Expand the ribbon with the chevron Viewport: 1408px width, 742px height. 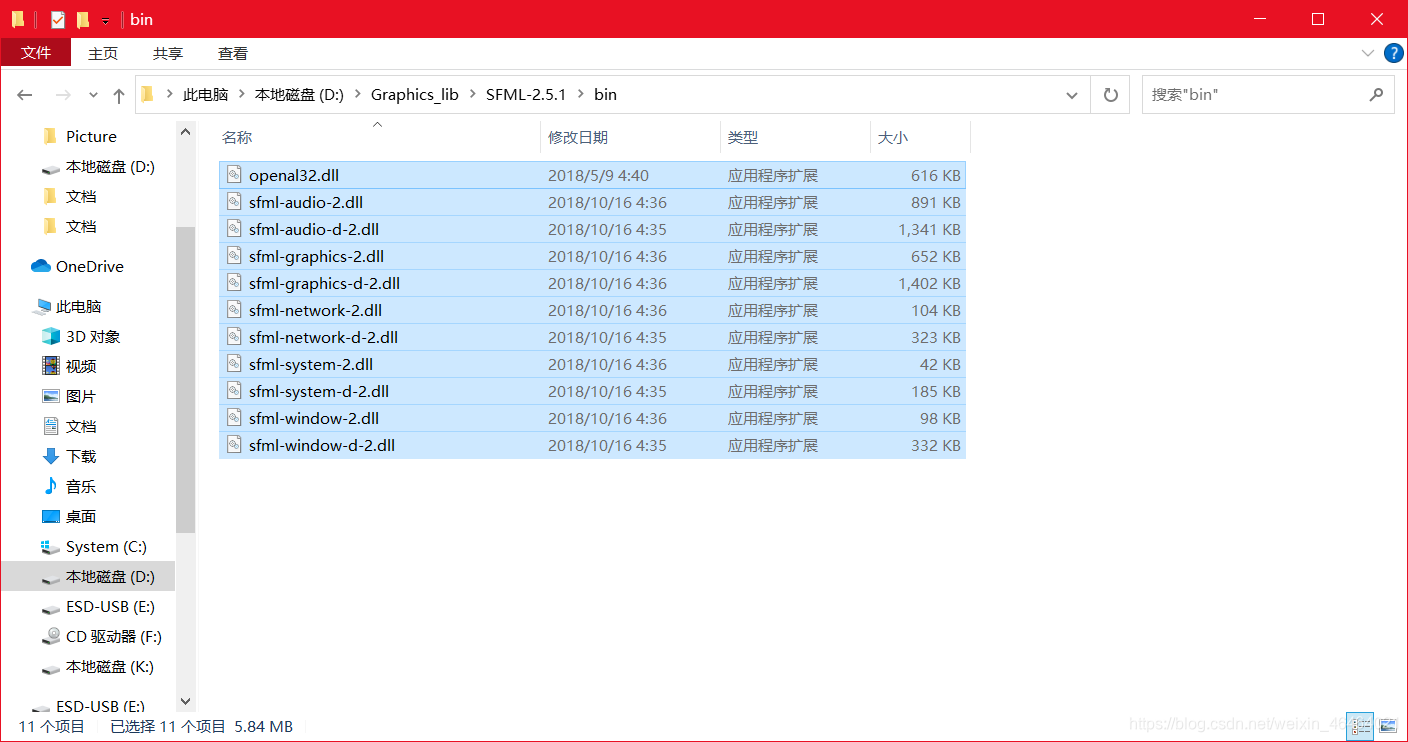pos(1368,53)
